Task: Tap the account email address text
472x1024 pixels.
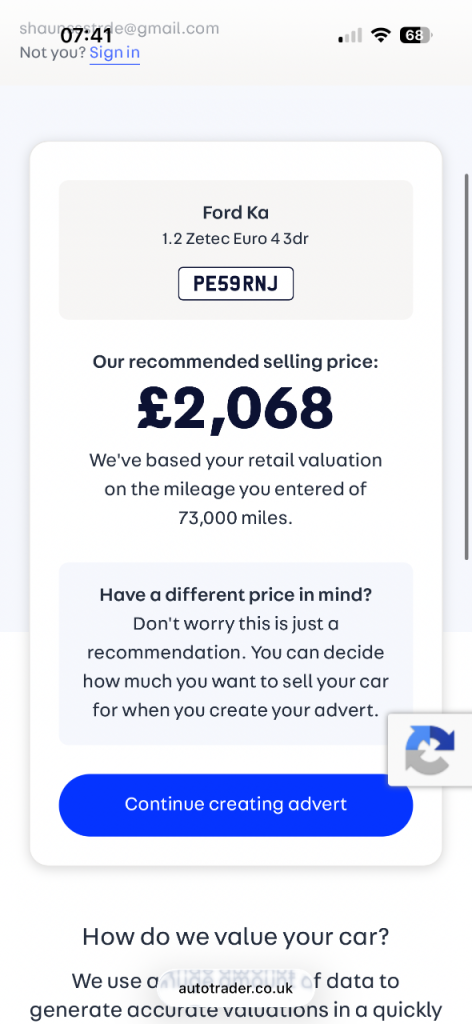Action: click(119, 28)
